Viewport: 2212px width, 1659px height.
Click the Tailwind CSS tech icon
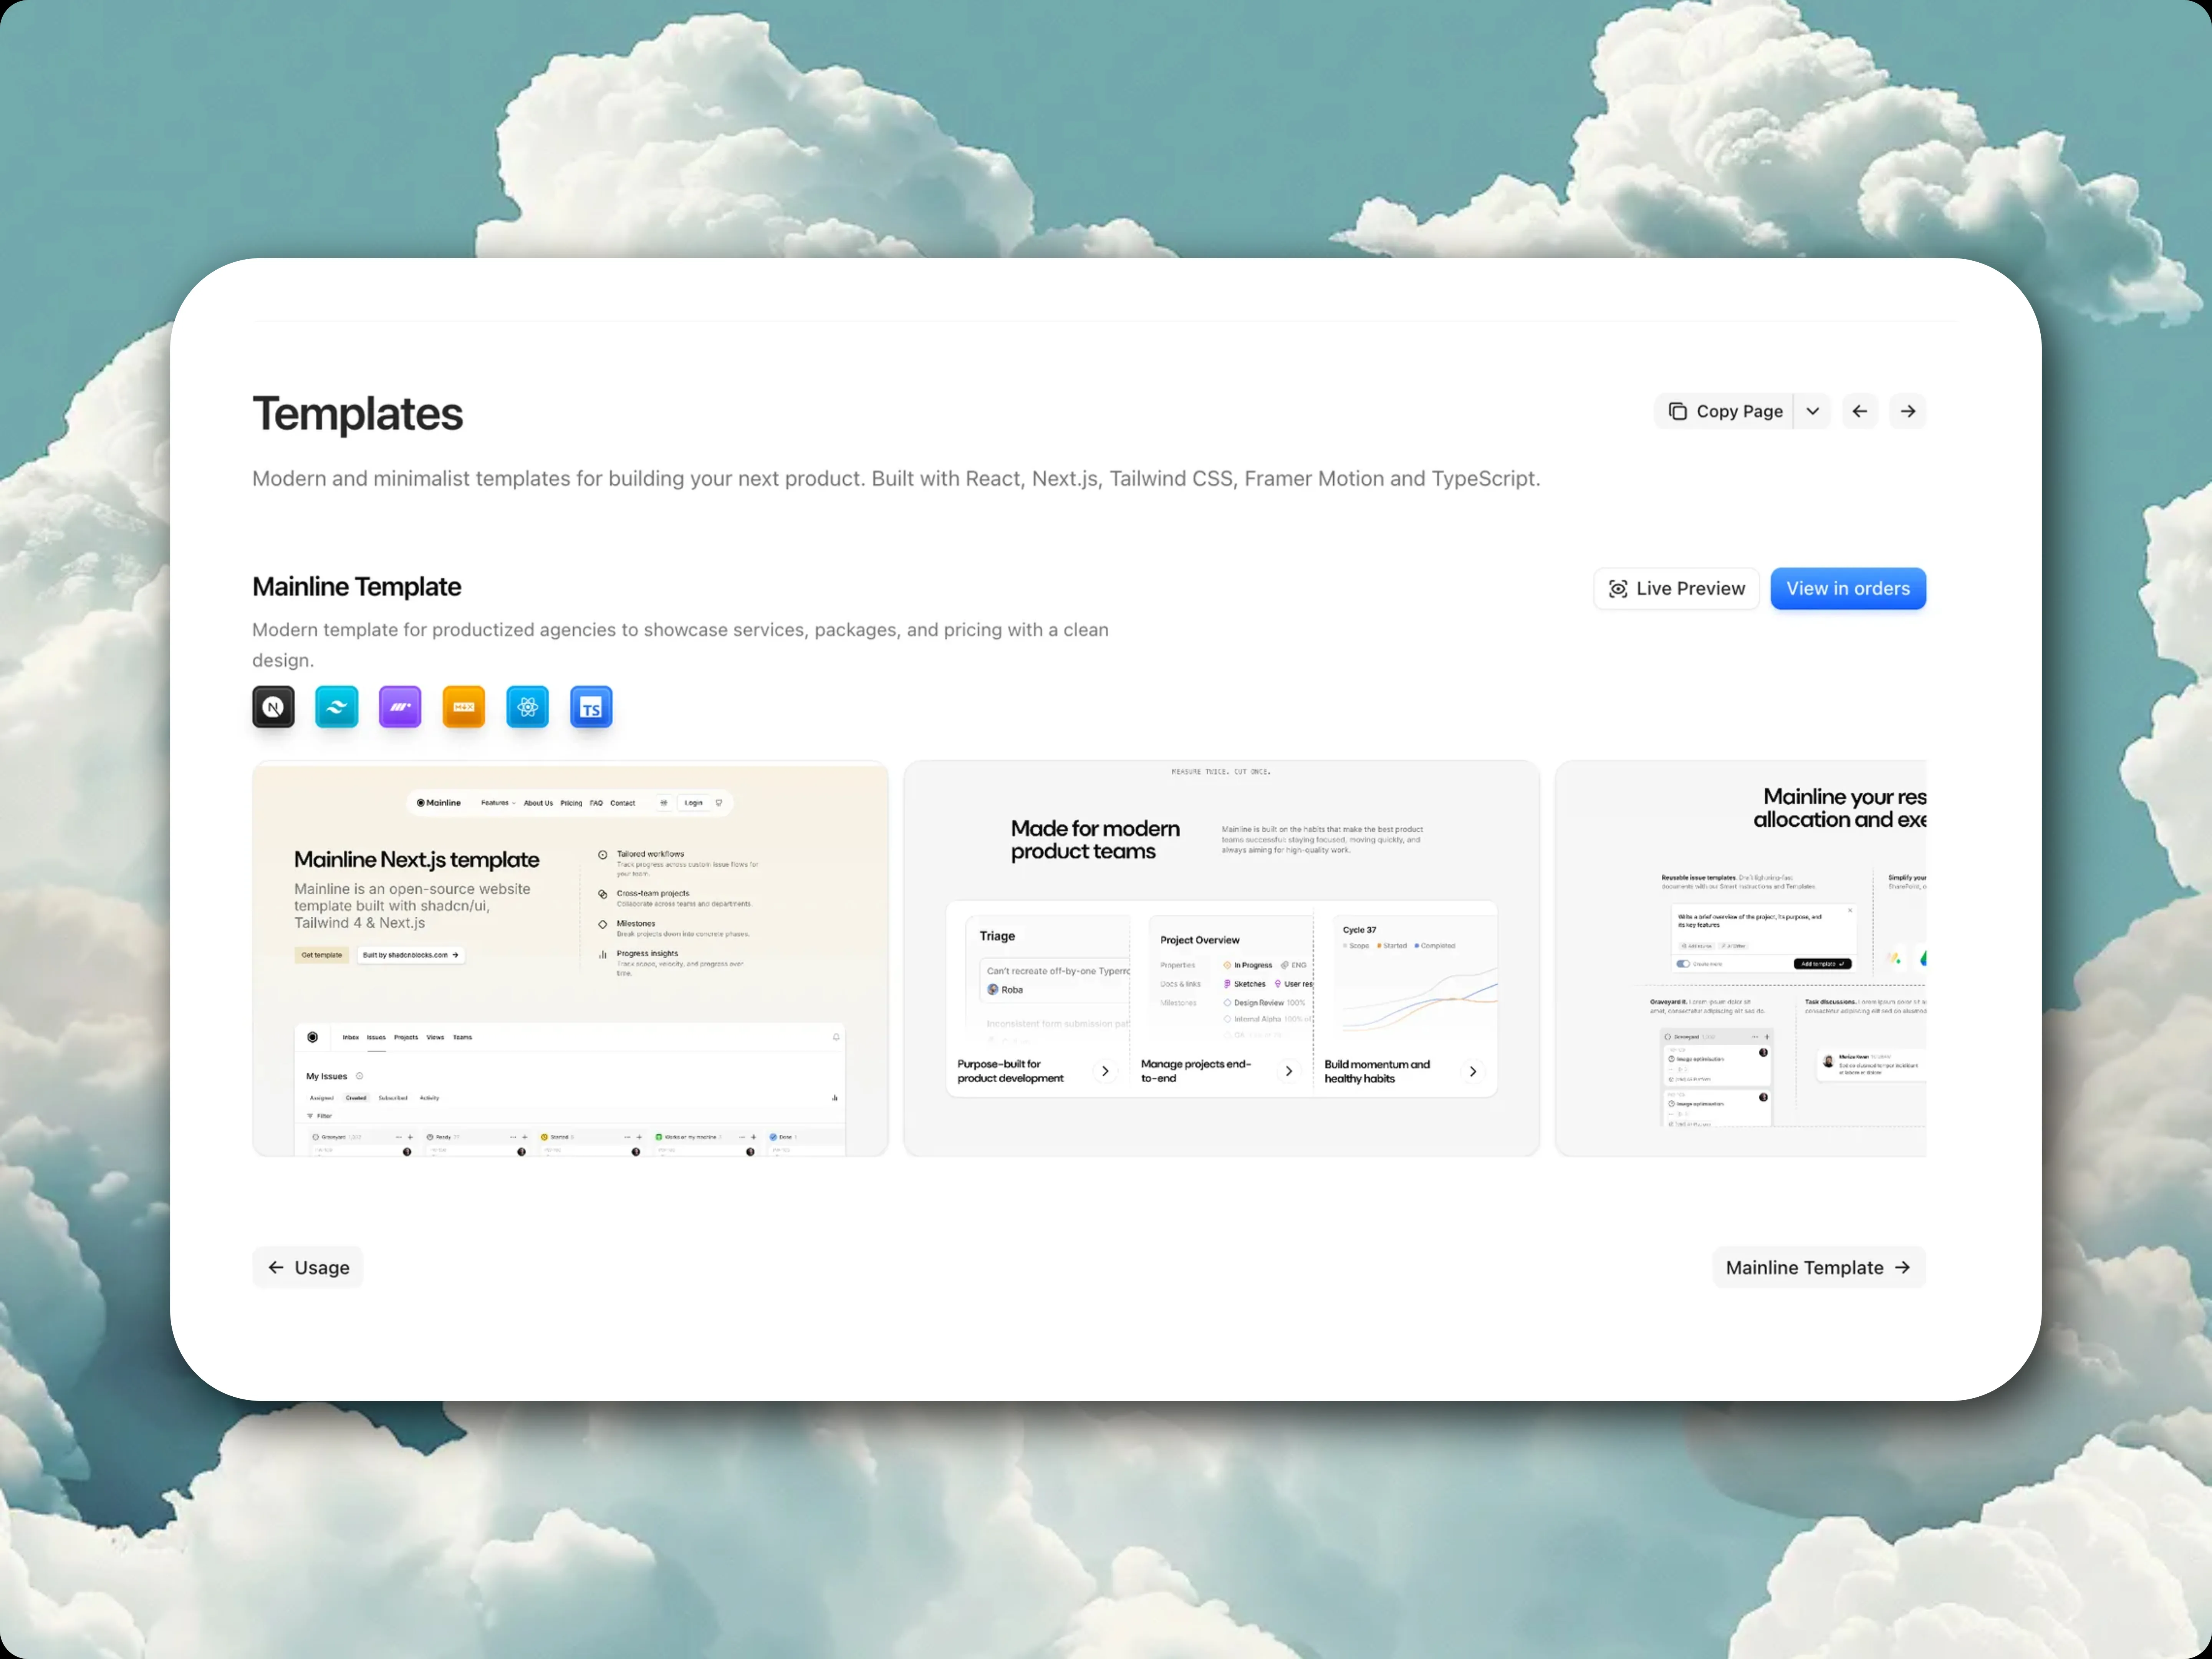click(x=337, y=707)
